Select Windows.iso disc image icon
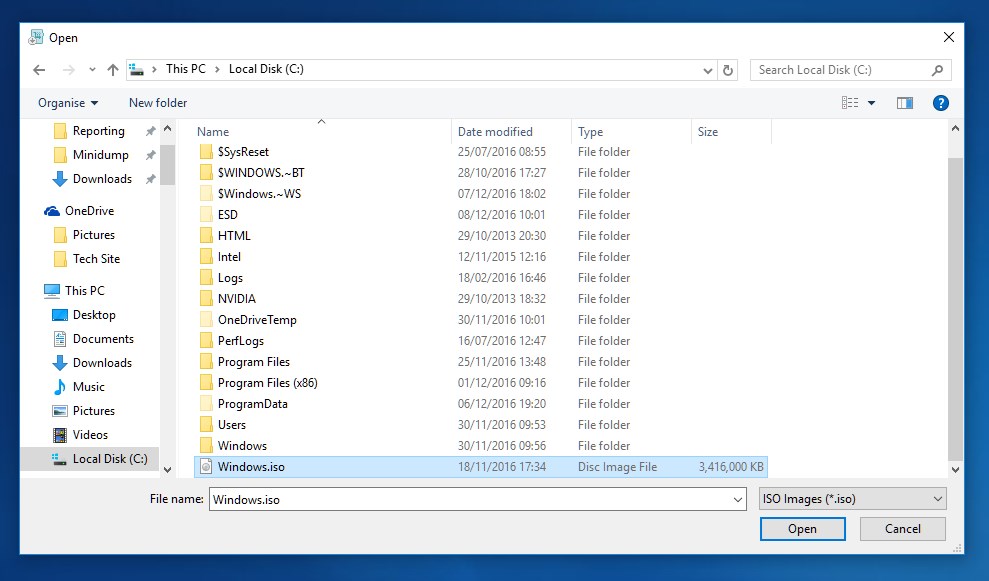 pyautogui.click(x=206, y=467)
